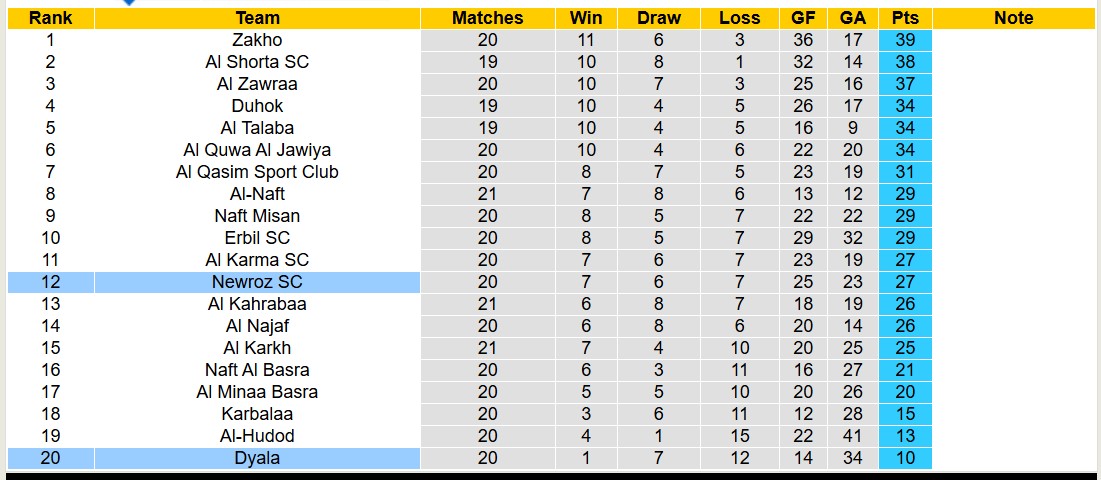Open the Erbil SC team link
Viewport: 1101px width, 480px height.
pyautogui.click(x=257, y=238)
